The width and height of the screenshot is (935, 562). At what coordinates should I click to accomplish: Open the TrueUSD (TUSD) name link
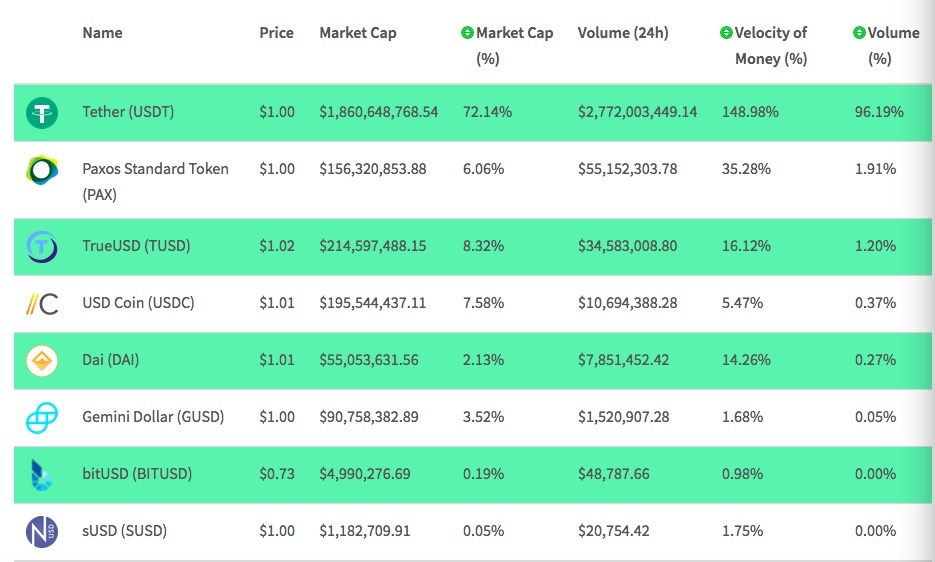pyautogui.click(x=137, y=246)
